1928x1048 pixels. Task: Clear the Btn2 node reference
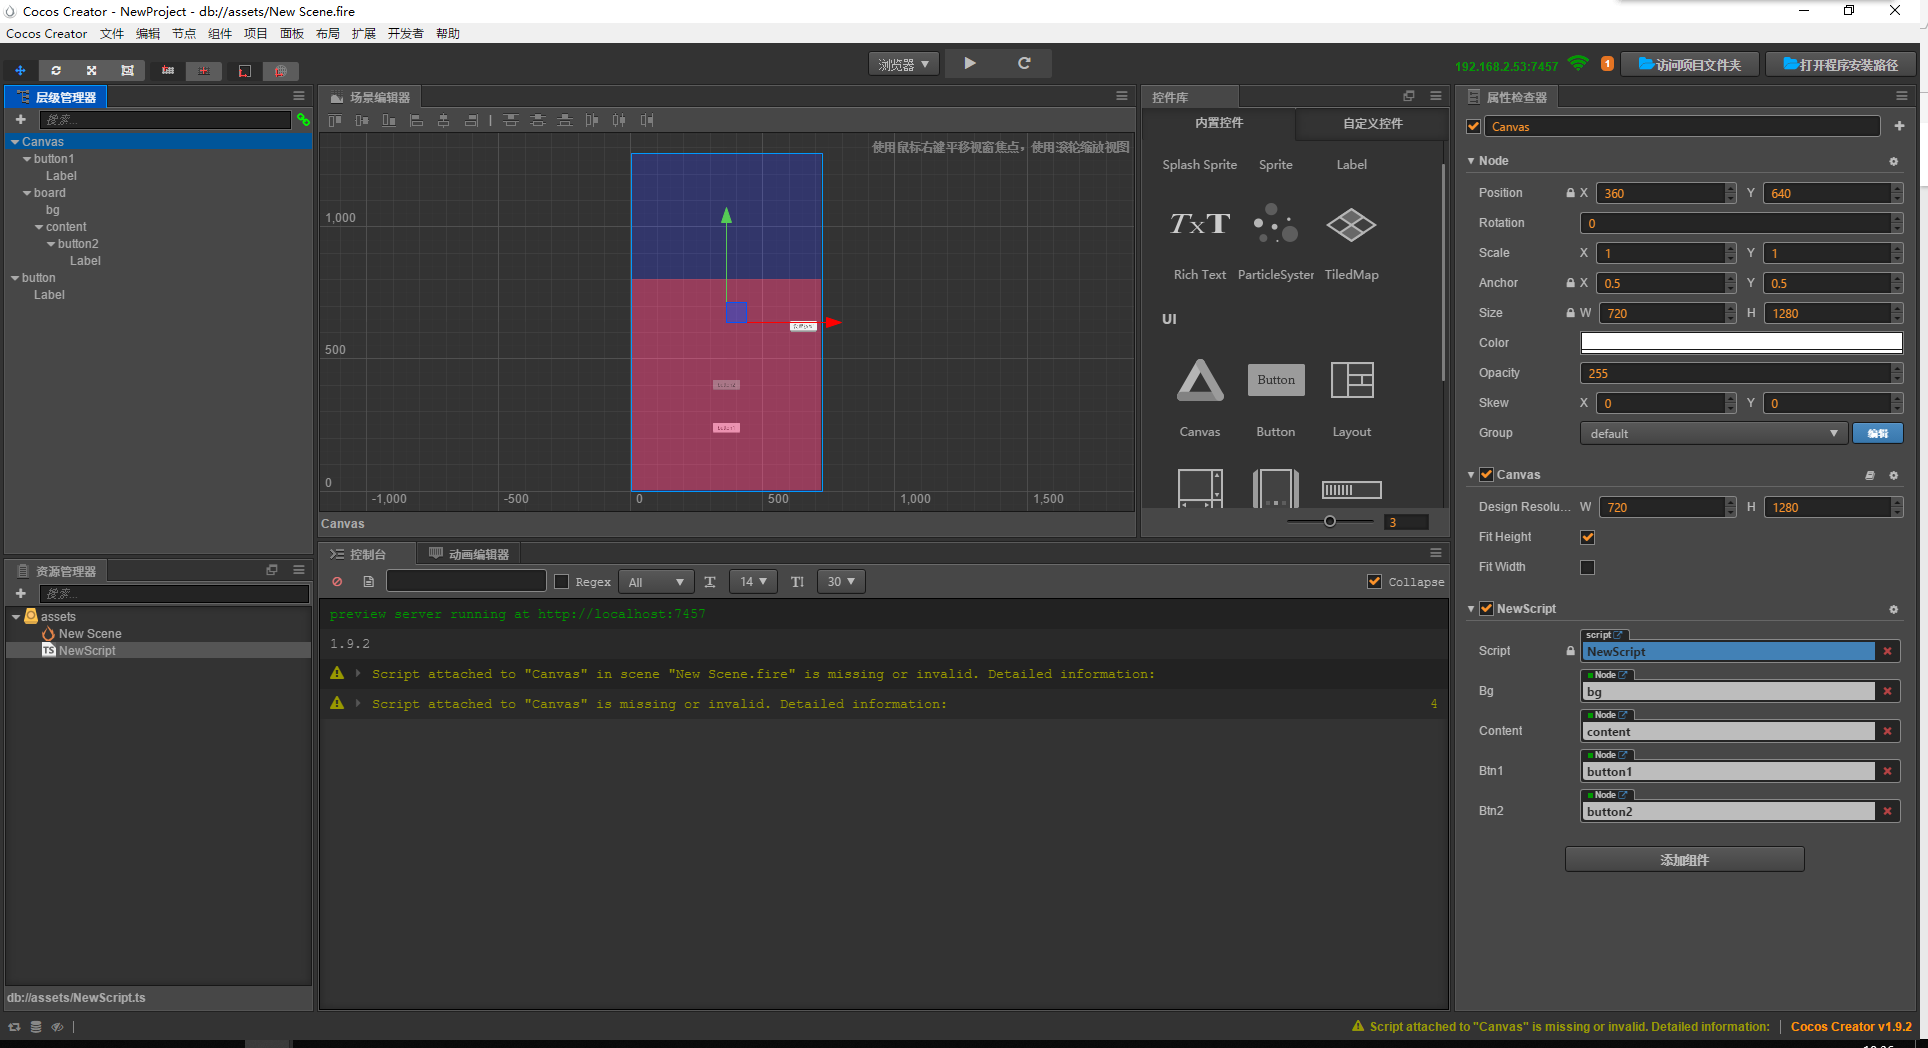click(x=1888, y=811)
